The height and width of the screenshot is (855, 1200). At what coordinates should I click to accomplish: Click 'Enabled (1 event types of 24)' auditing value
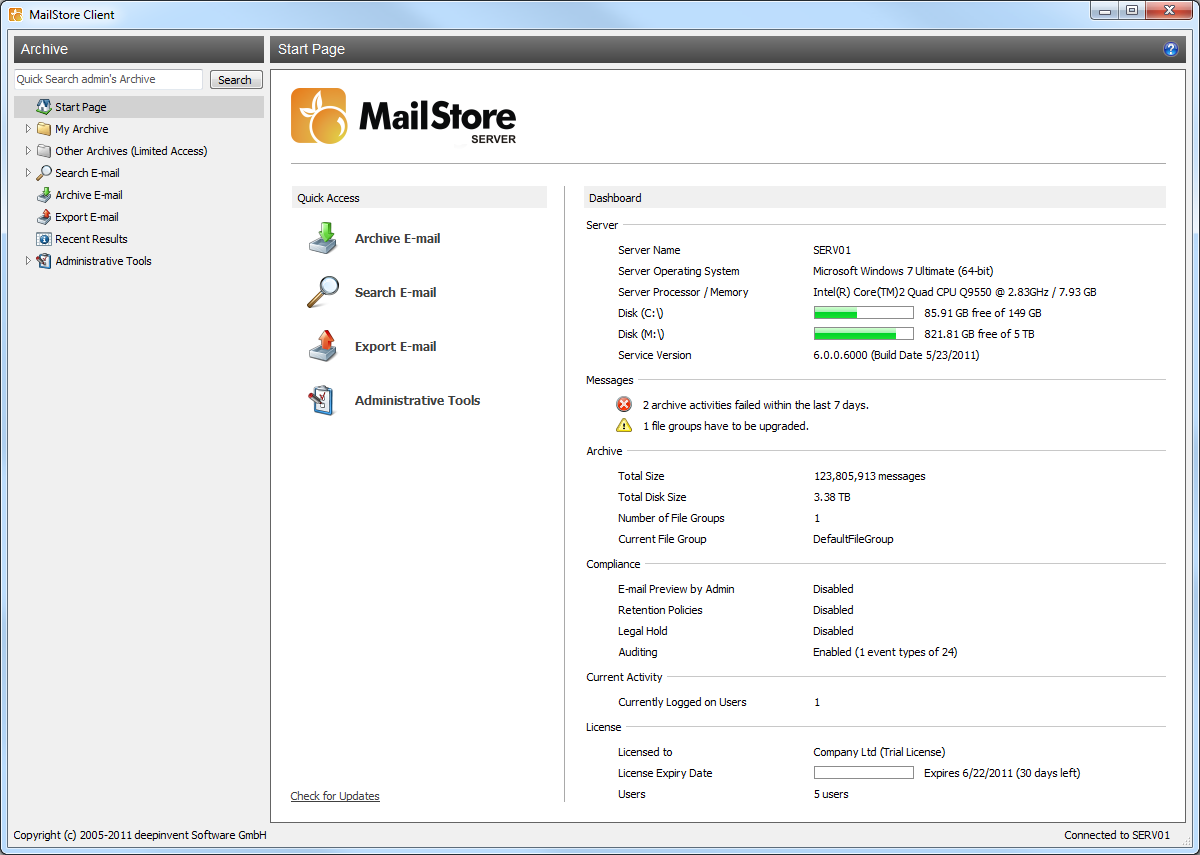pyautogui.click(x=885, y=652)
